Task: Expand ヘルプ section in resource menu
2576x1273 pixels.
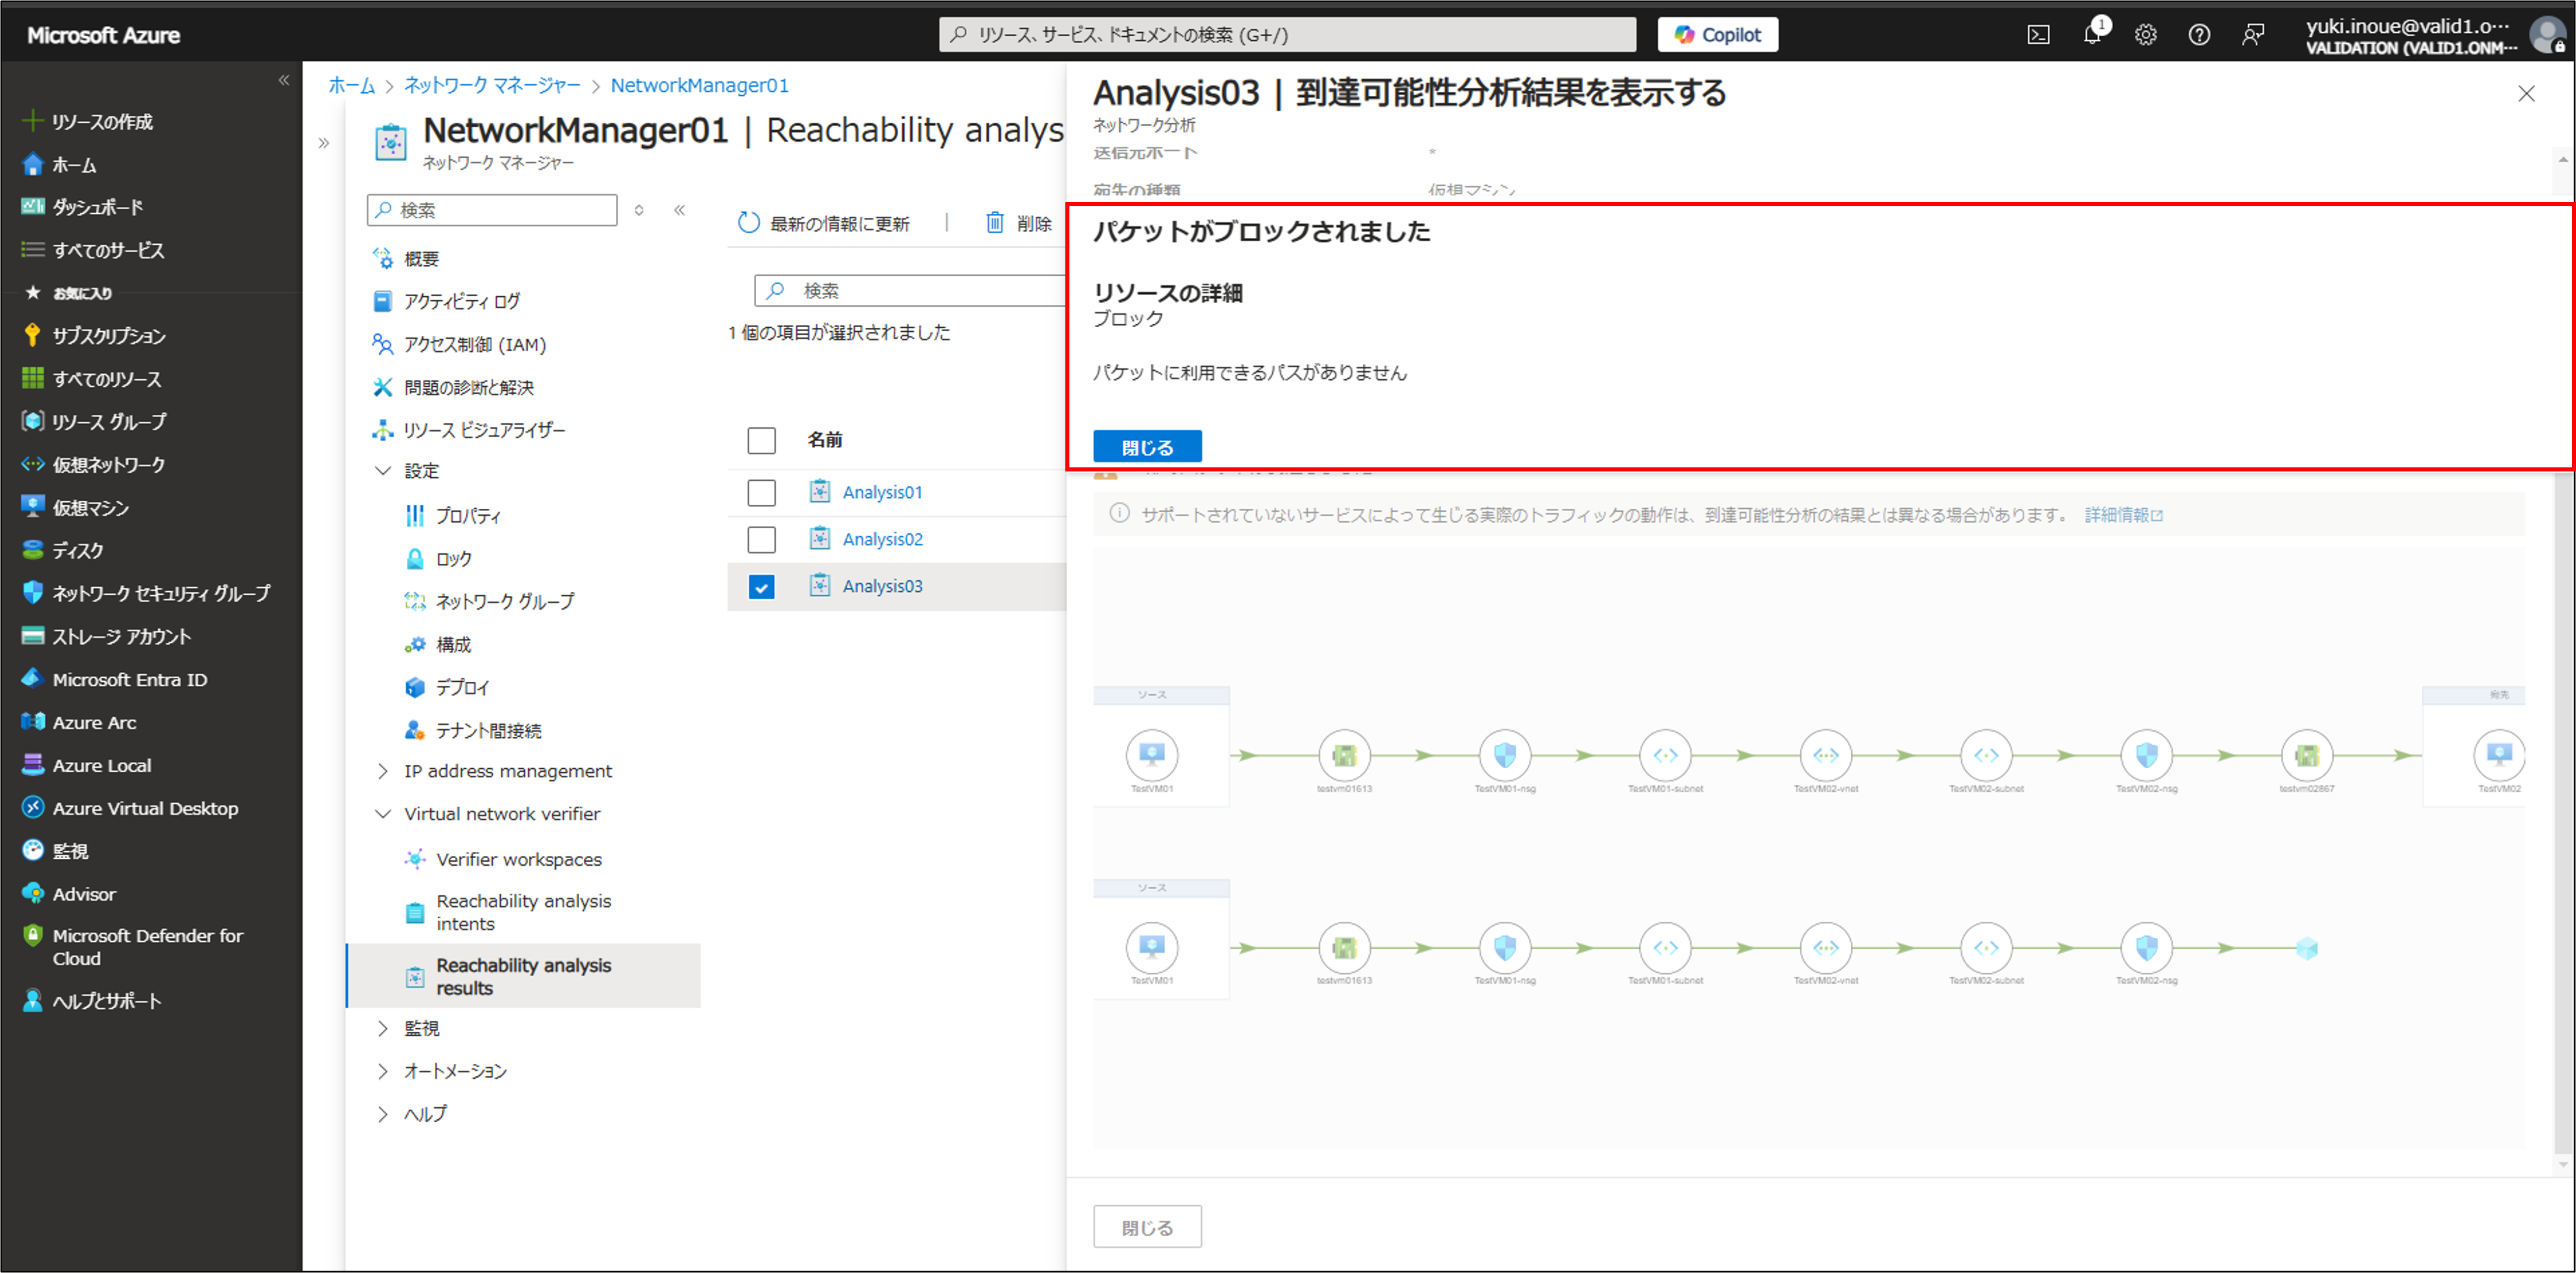Action: point(383,1114)
